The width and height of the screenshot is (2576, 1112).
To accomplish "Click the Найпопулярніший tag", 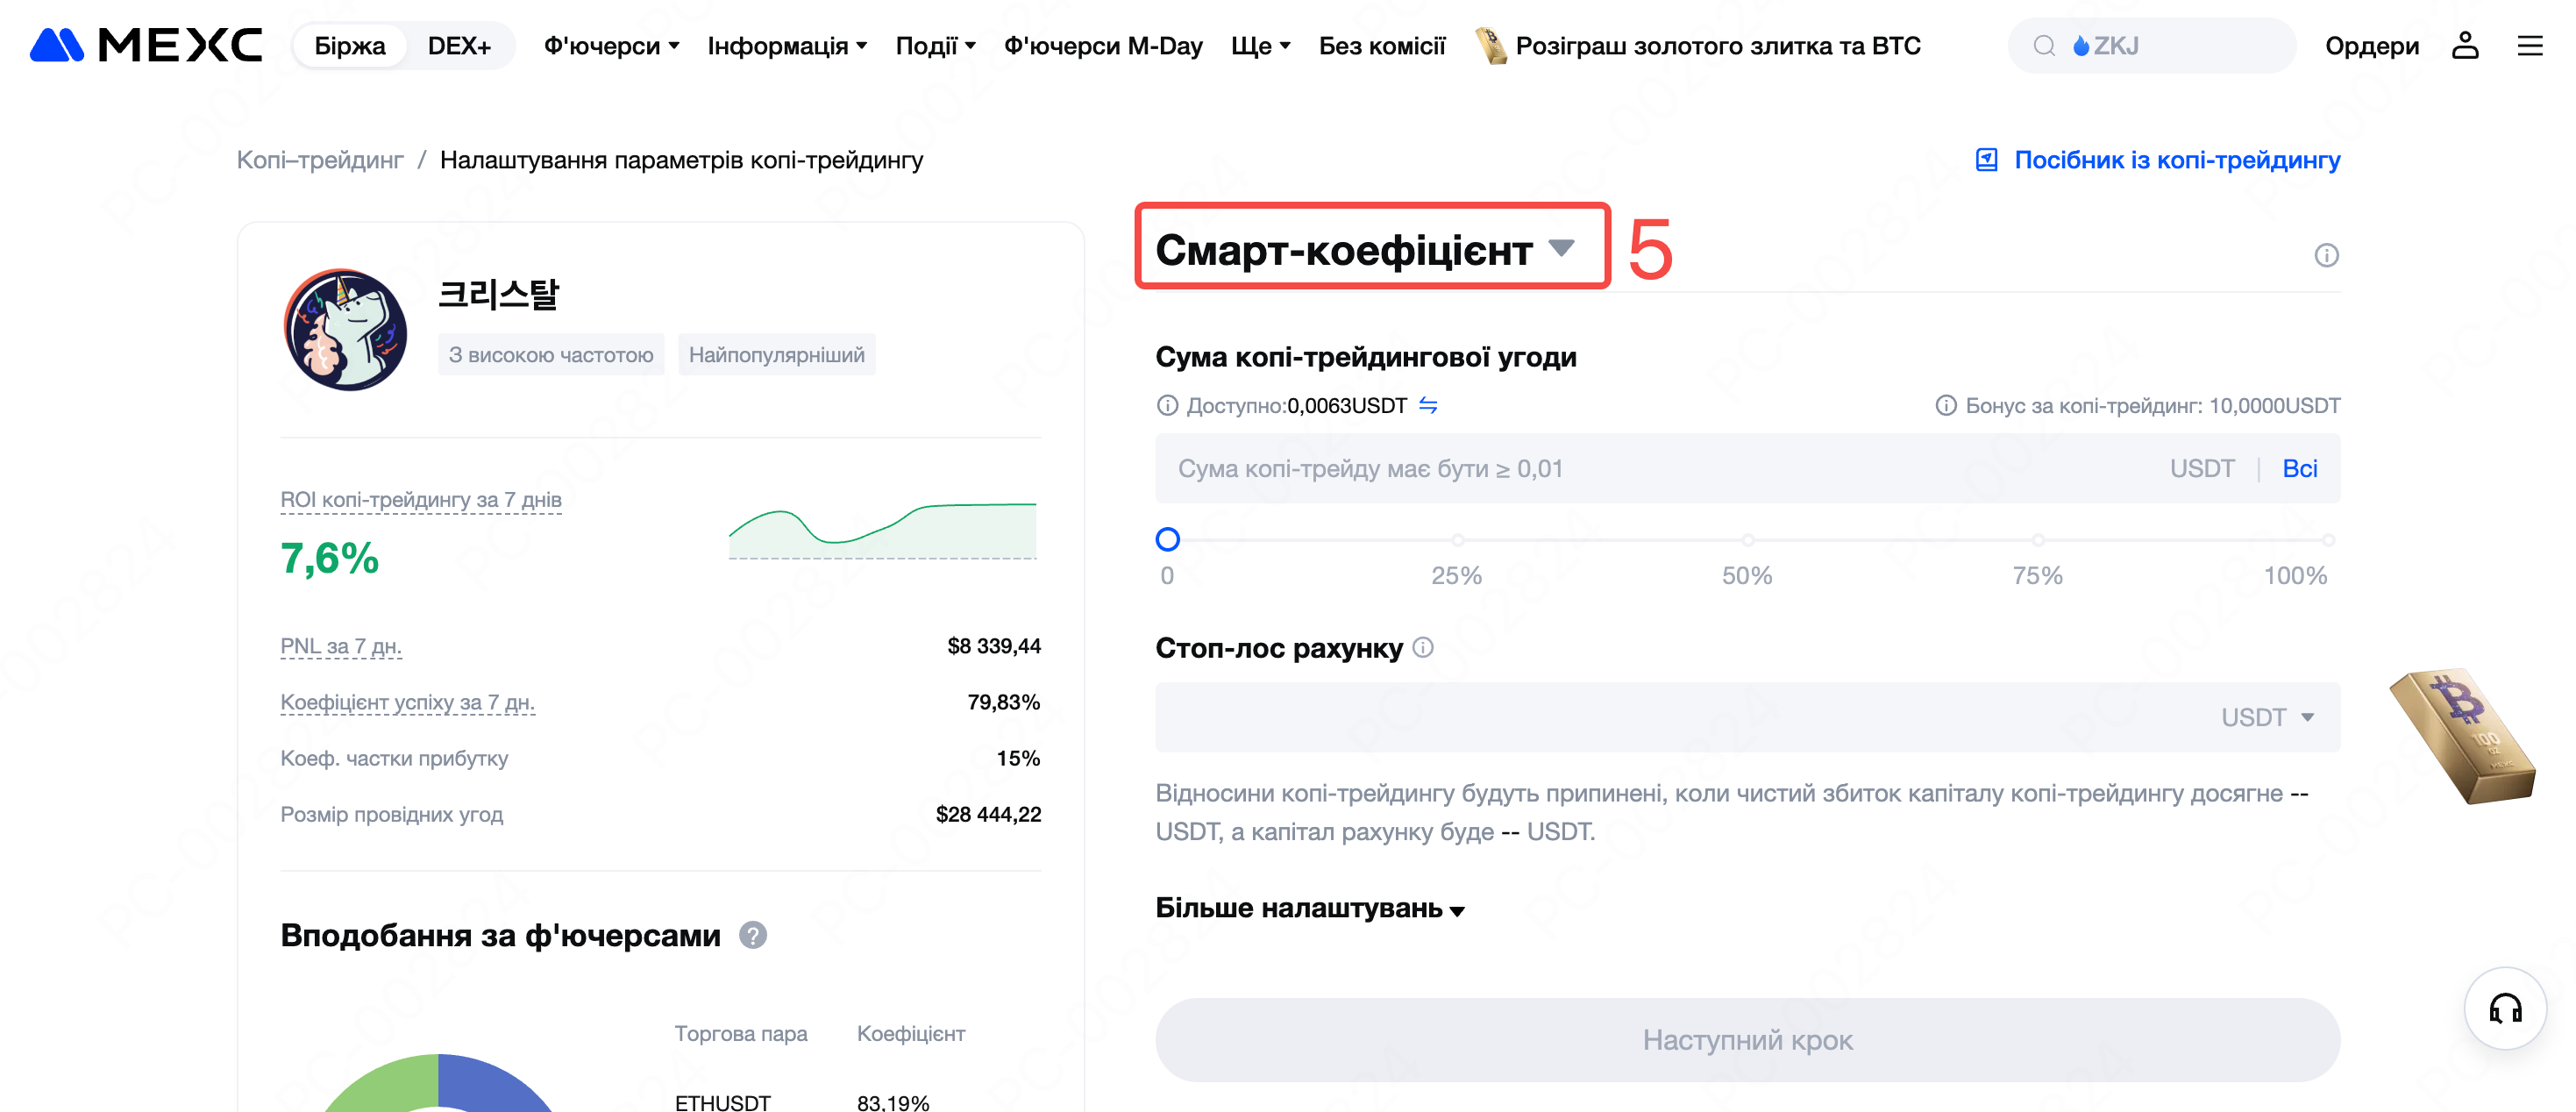I will click(x=776, y=354).
